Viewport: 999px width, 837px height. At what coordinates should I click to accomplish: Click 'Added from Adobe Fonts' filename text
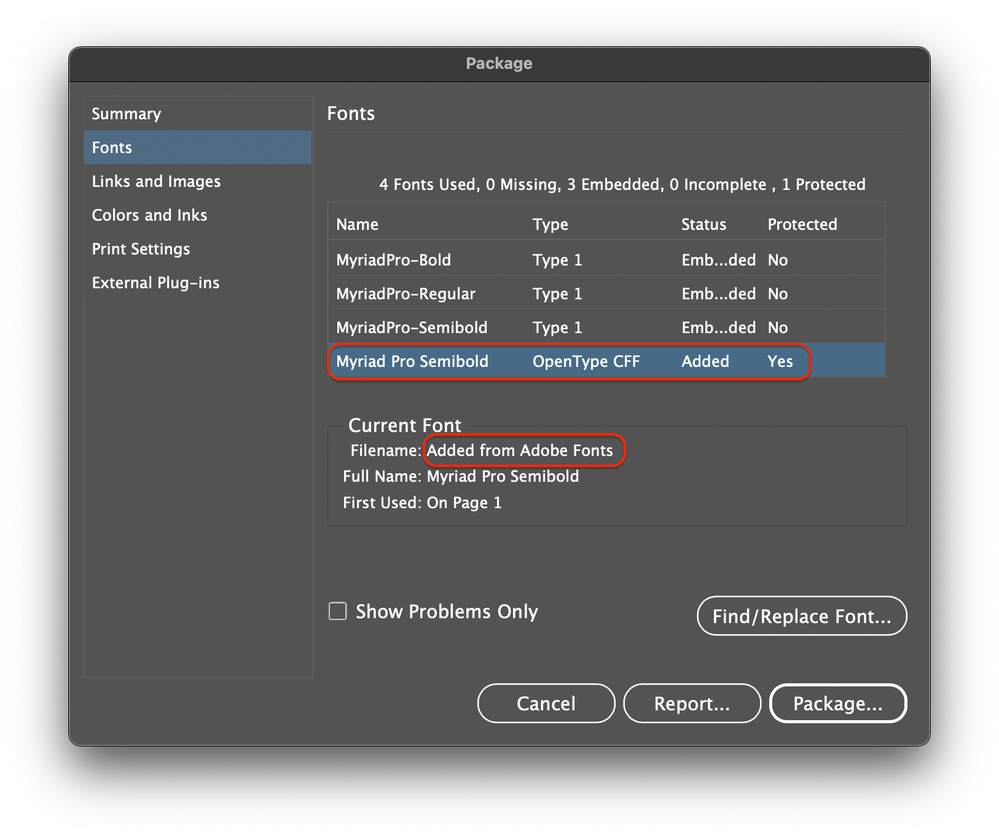[519, 450]
